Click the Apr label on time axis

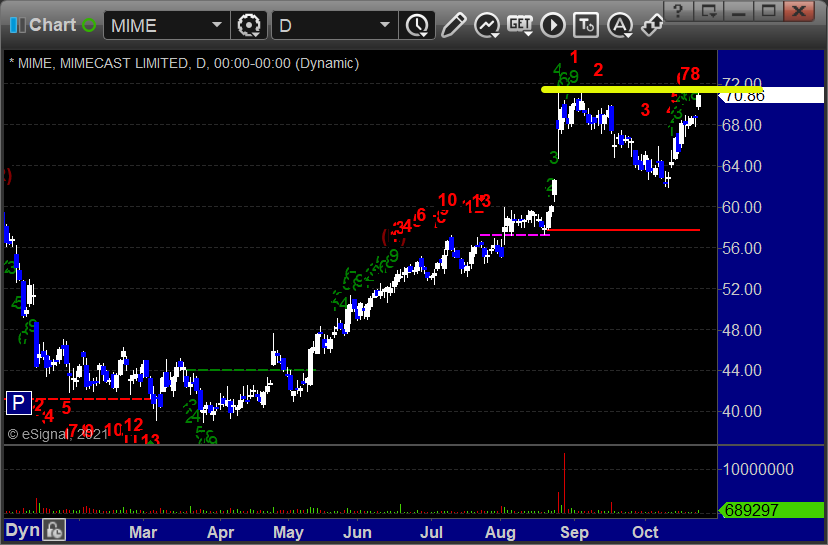[x=220, y=532]
